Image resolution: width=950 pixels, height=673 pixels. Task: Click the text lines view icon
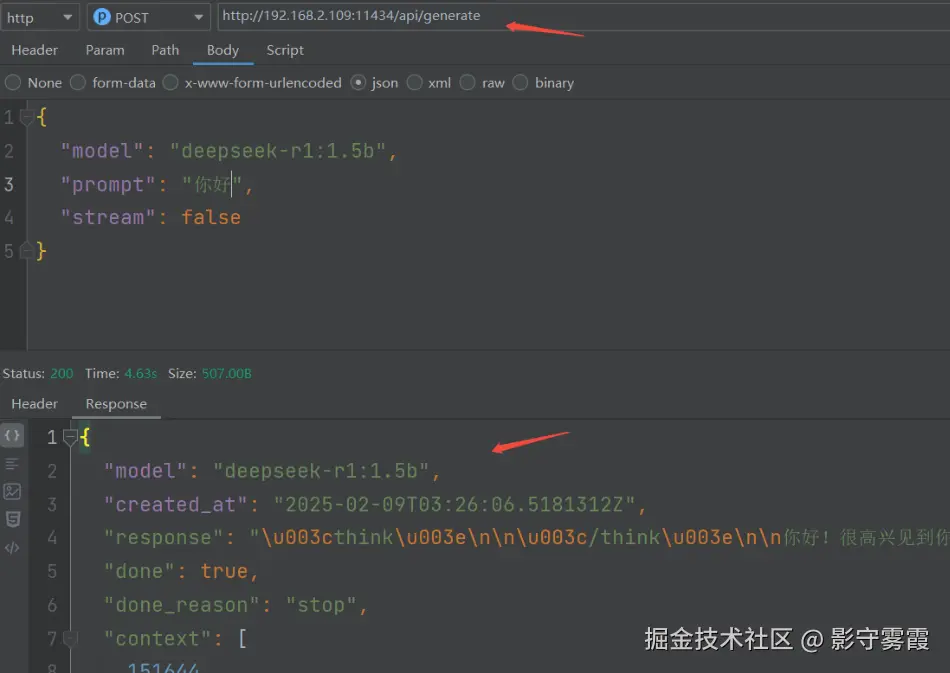click(12, 464)
